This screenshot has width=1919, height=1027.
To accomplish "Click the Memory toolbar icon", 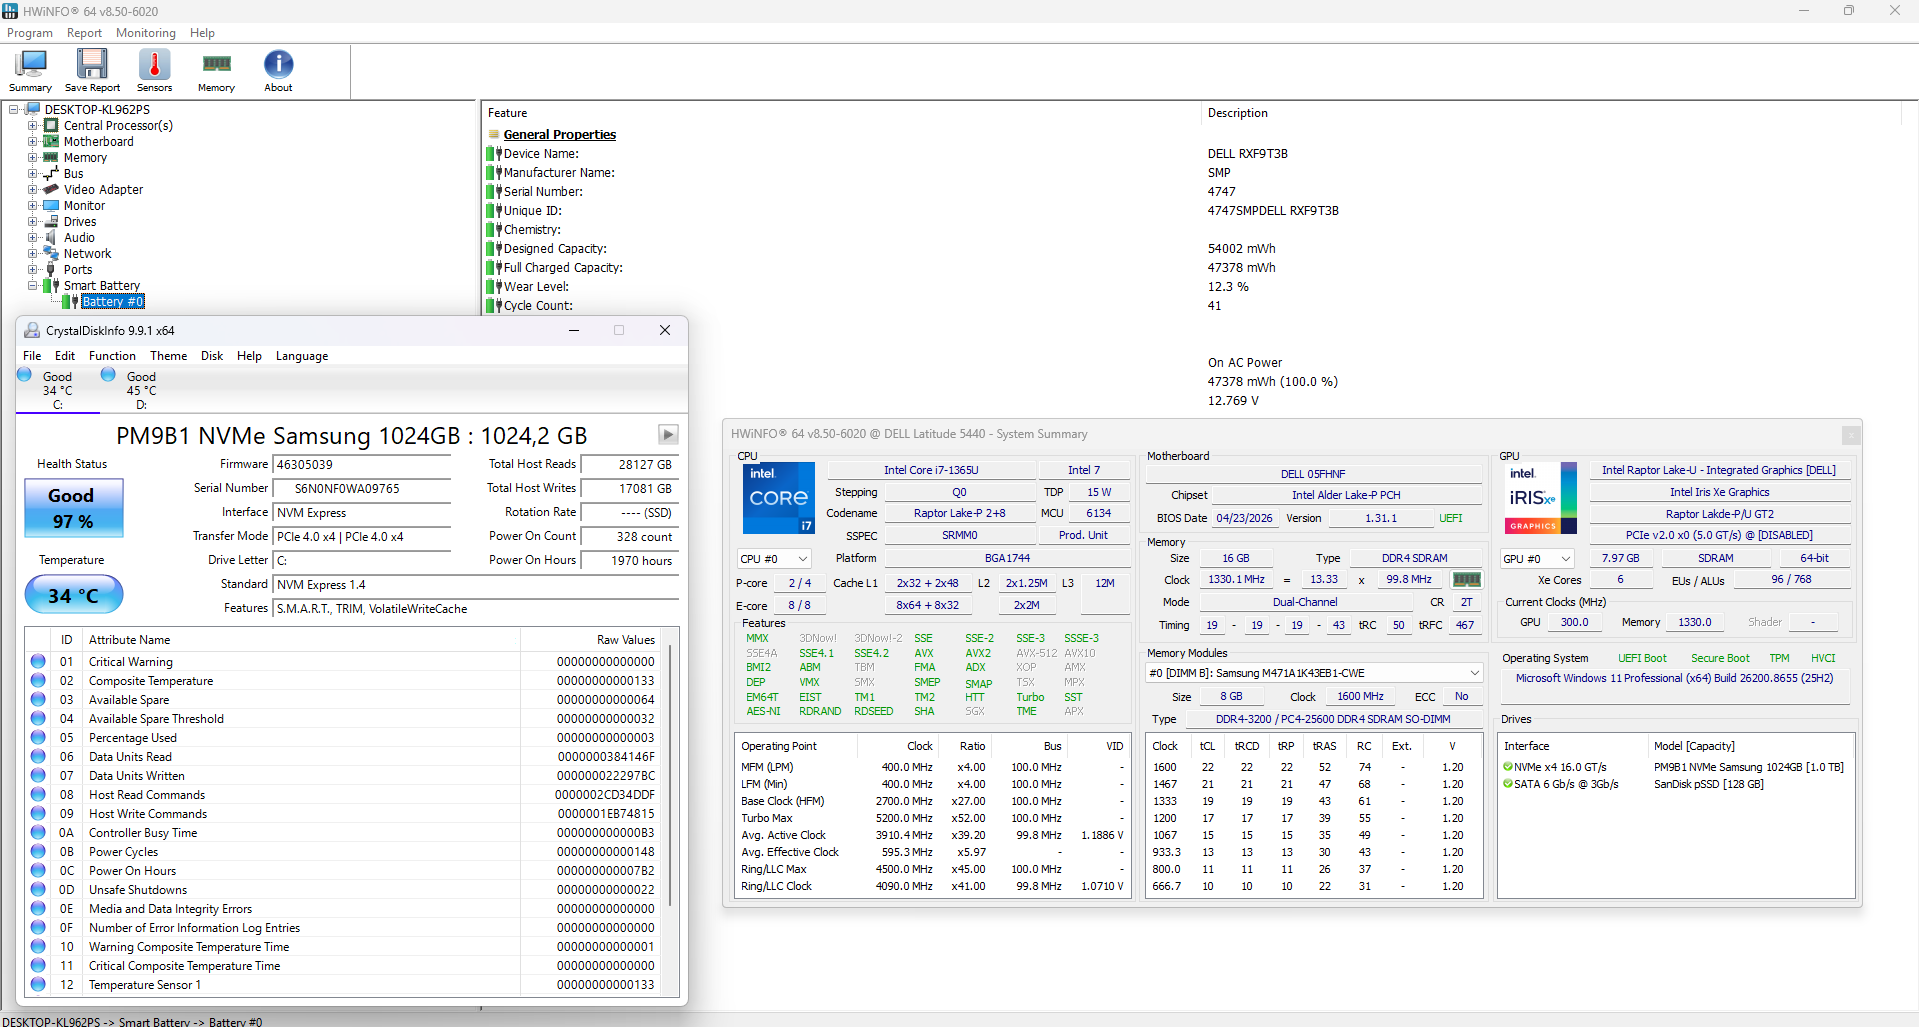I will click(x=216, y=71).
